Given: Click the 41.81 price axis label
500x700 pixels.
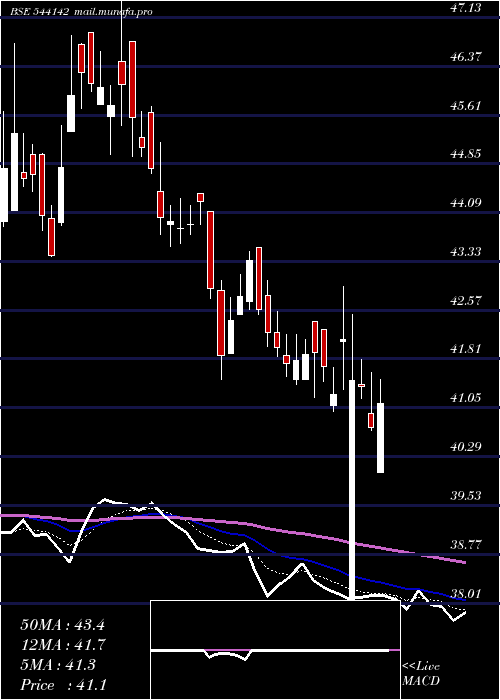Looking at the screenshot, I should 466,349.
